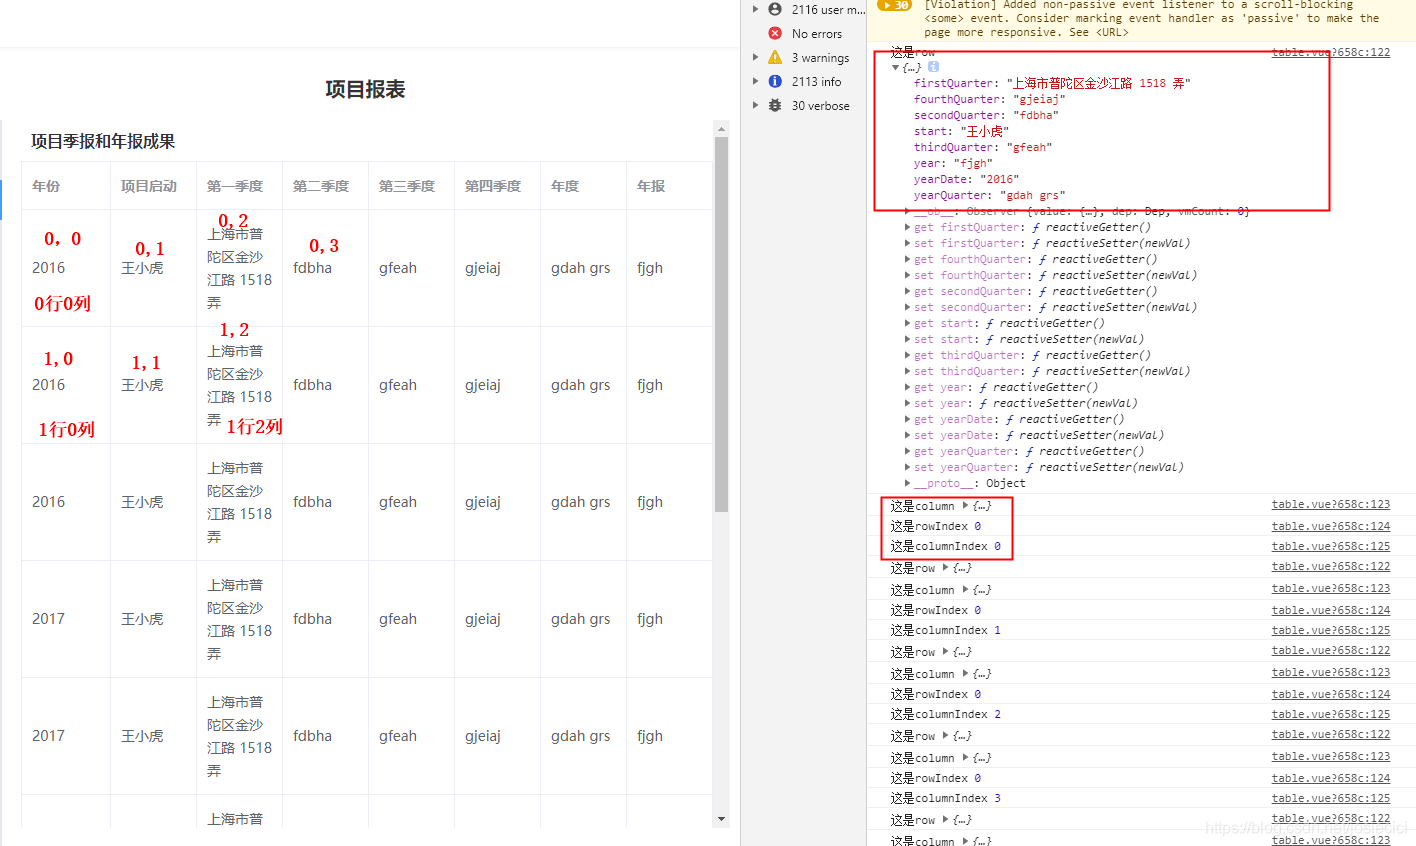The height and width of the screenshot is (846, 1416).
Task: Expand the get thirdQuarter getter
Action: pyautogui.click(x=907, y=355)
